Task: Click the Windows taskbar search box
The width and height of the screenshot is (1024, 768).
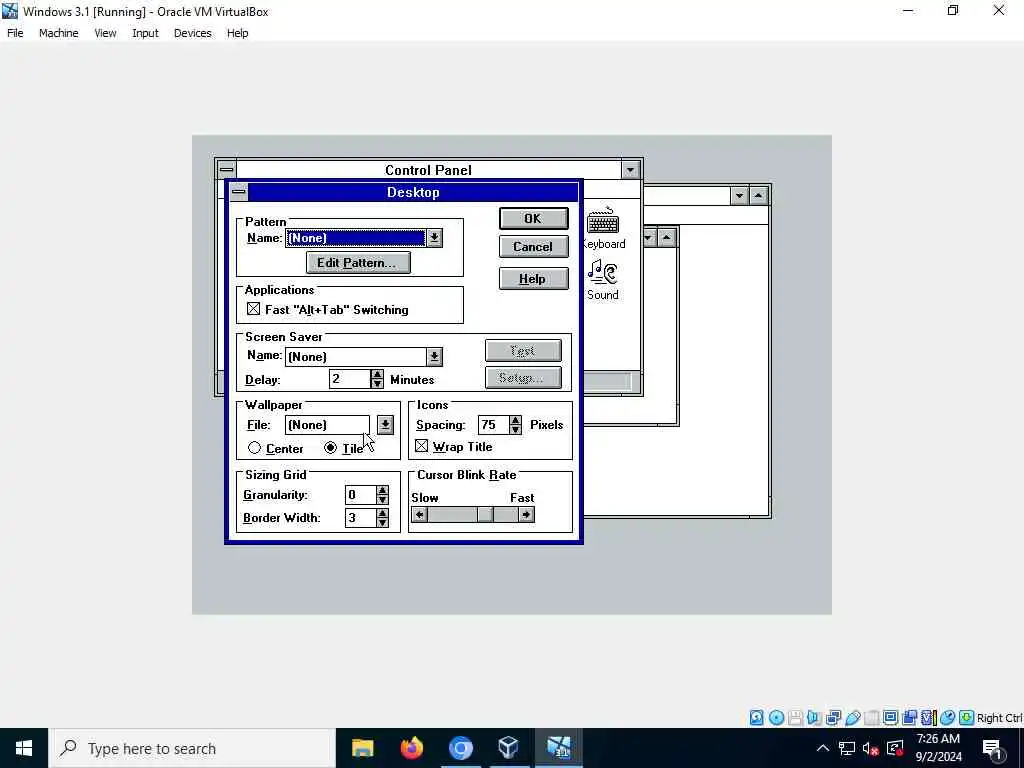Action: [193, 748]
